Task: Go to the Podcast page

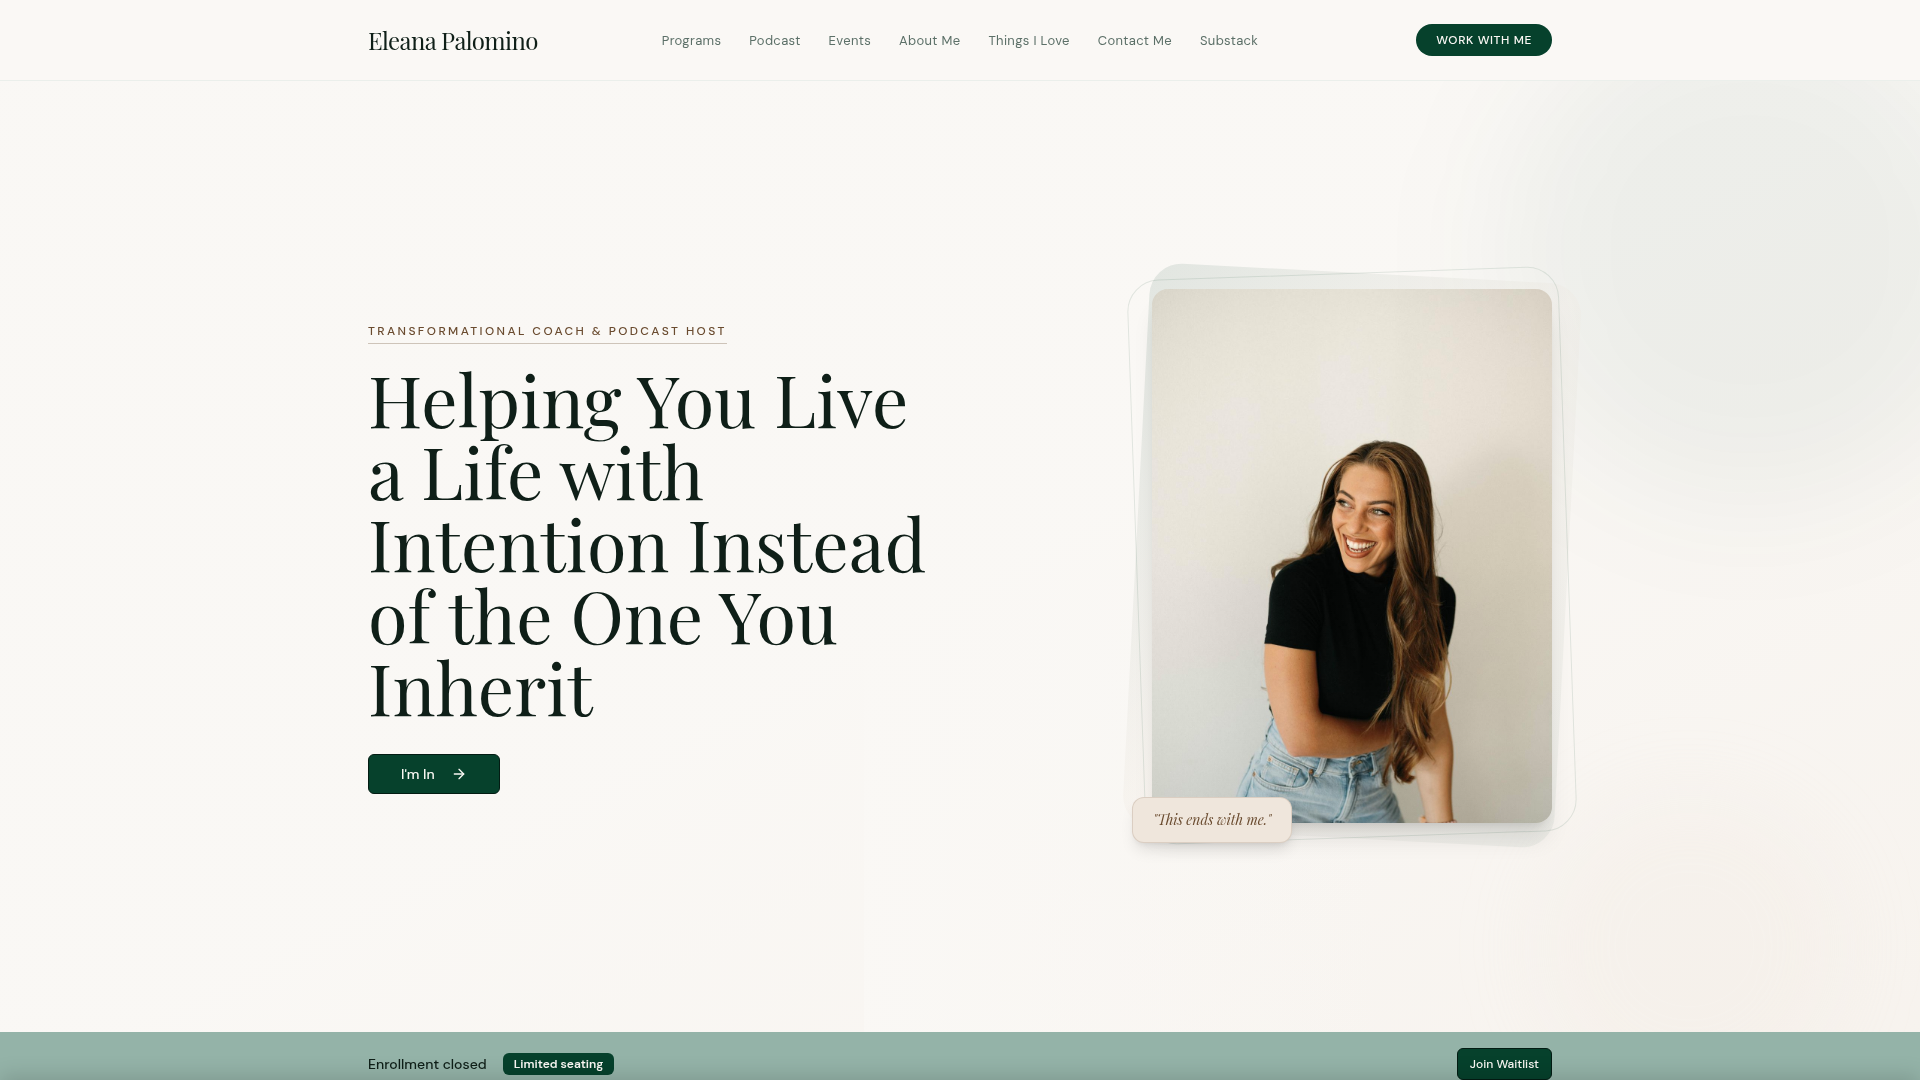Action: coord(774,40)
